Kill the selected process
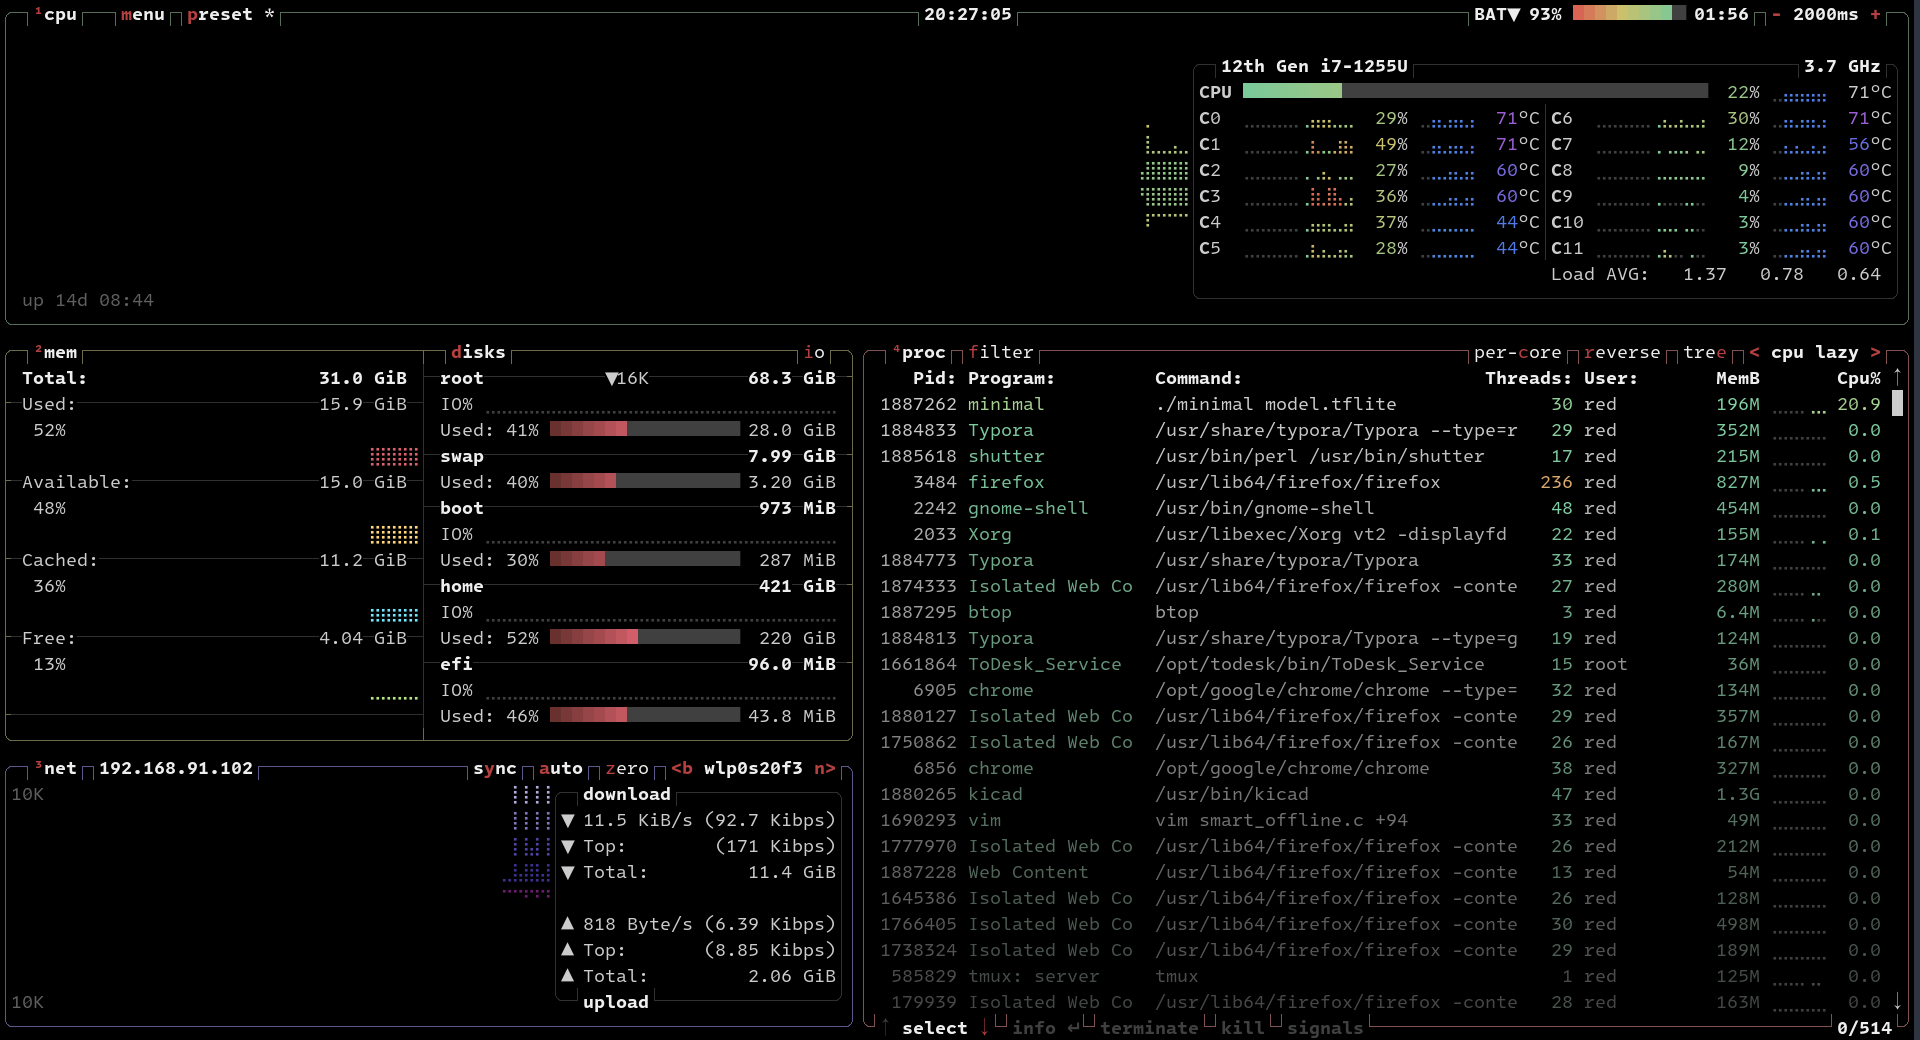 (1242, 1027)
